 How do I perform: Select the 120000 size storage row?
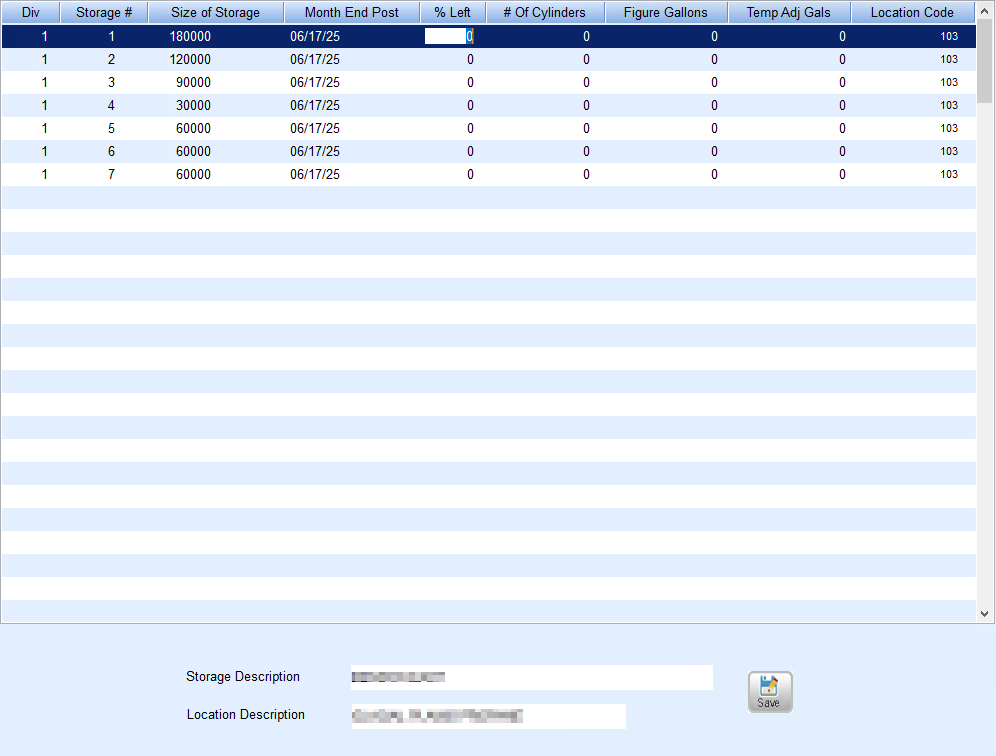coord(190,59)
